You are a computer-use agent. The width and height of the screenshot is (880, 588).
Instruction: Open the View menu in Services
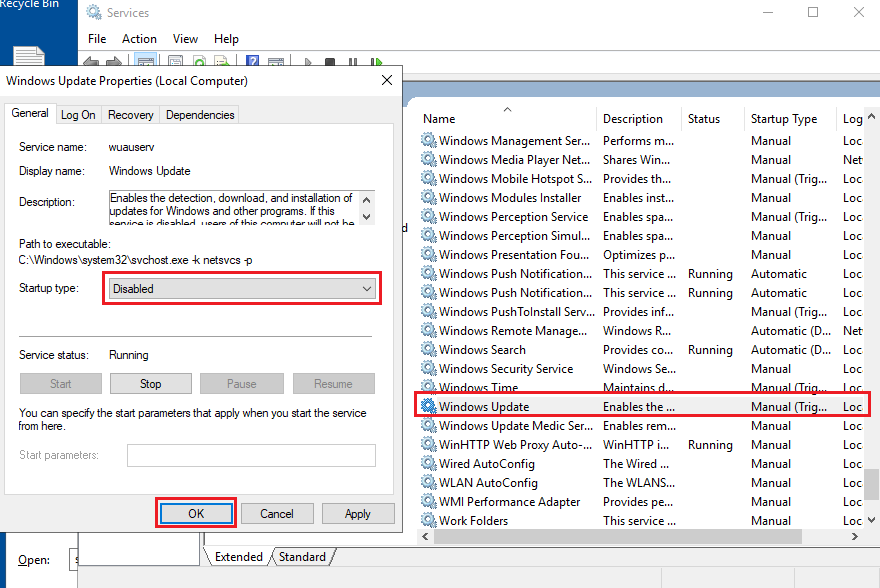[185, 39]
